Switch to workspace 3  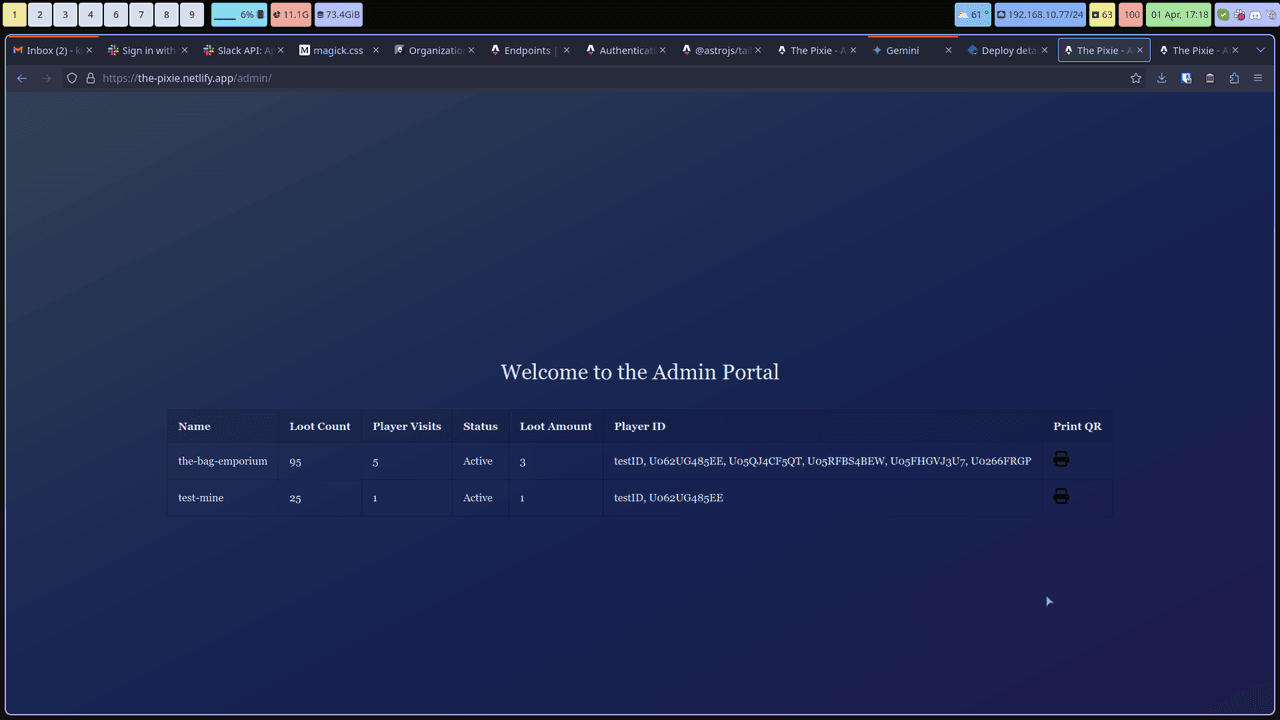click(65, 15)
